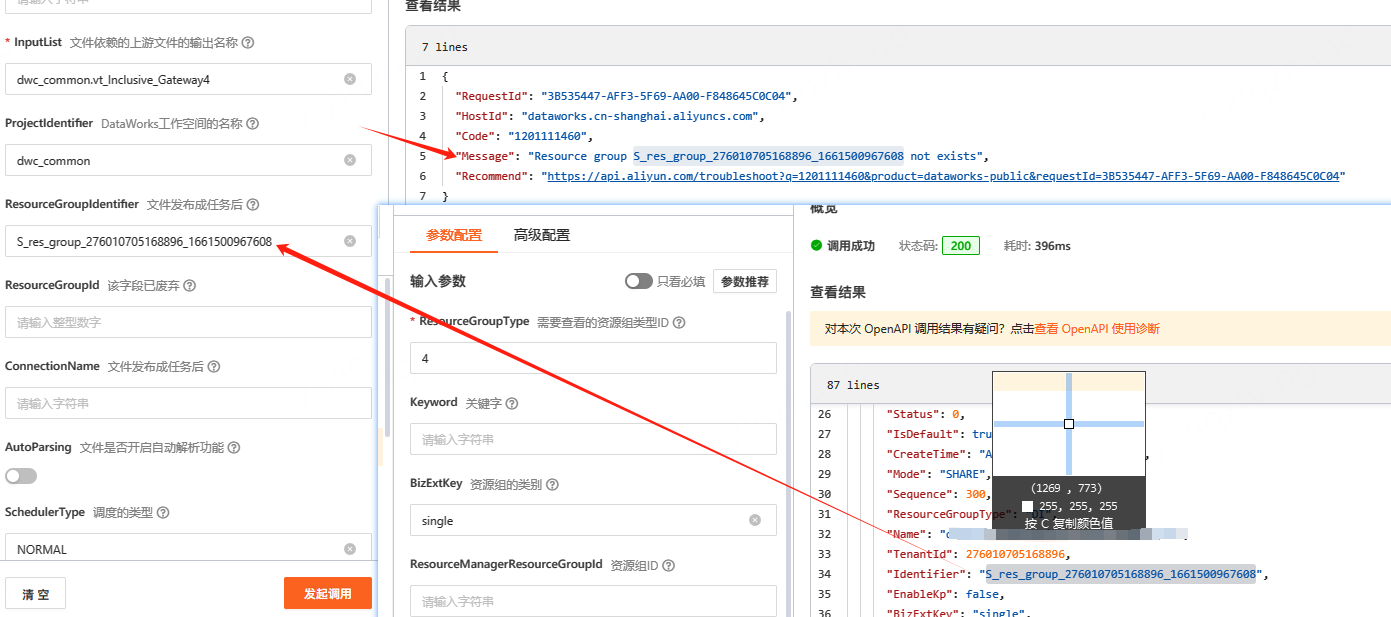Open help icon beside ResourceGroupType label
1391x617 pixels.
(679, 323)
